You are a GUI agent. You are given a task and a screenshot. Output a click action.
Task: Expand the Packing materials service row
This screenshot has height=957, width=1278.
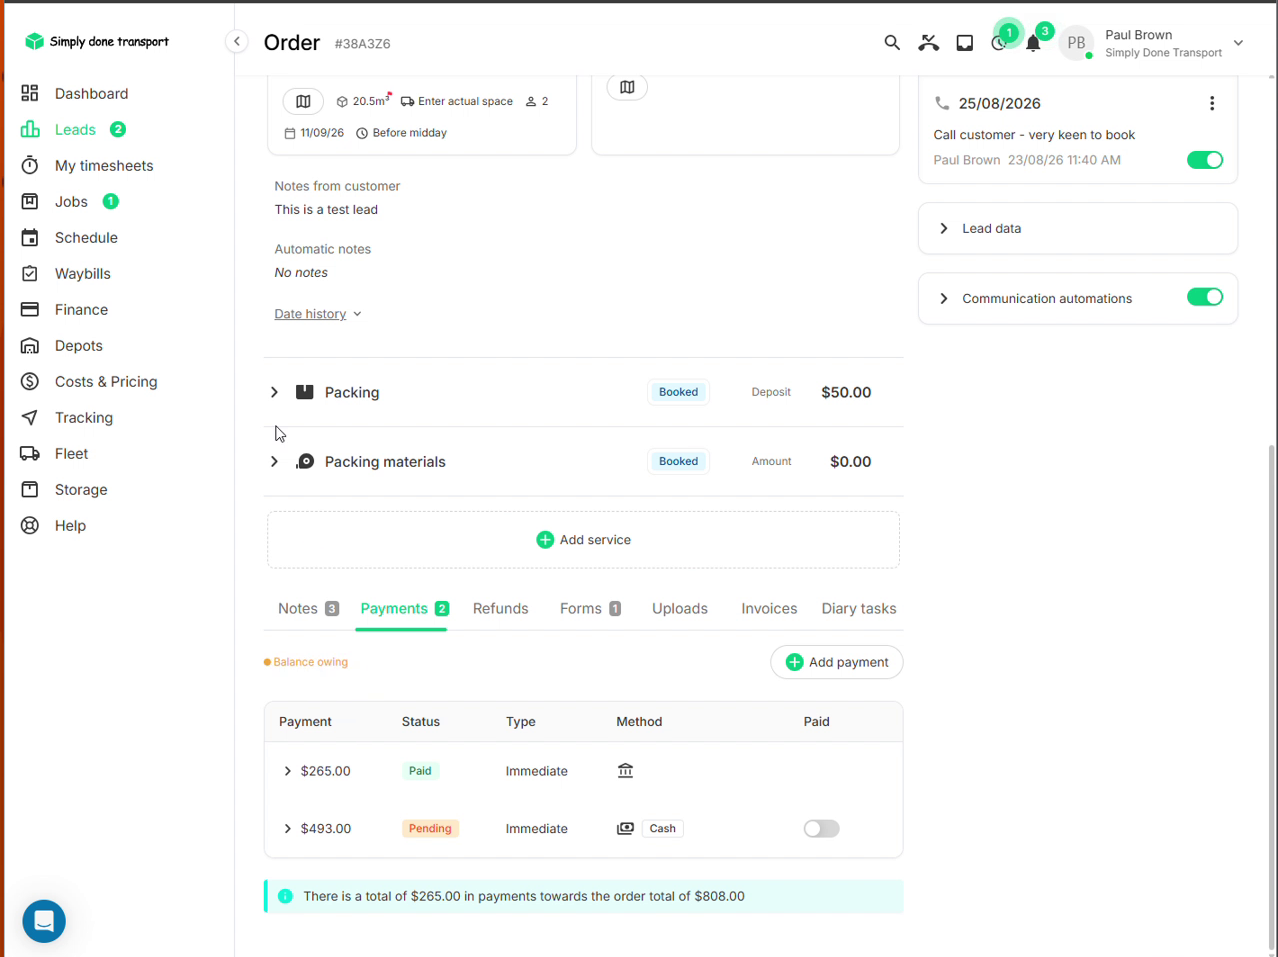[x=274, y=461]
